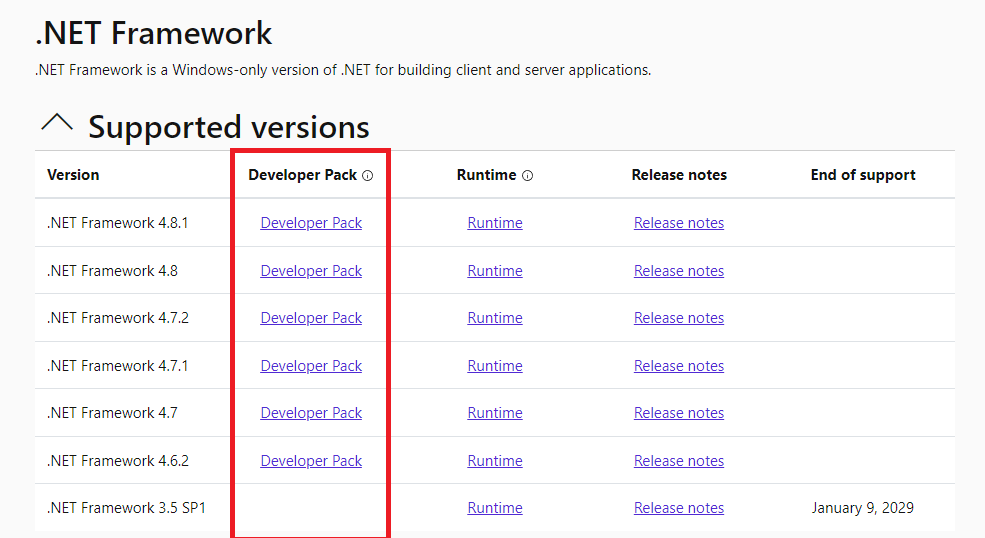
Task: Click the Developer Pack column header text
Action: pos(303,175)
